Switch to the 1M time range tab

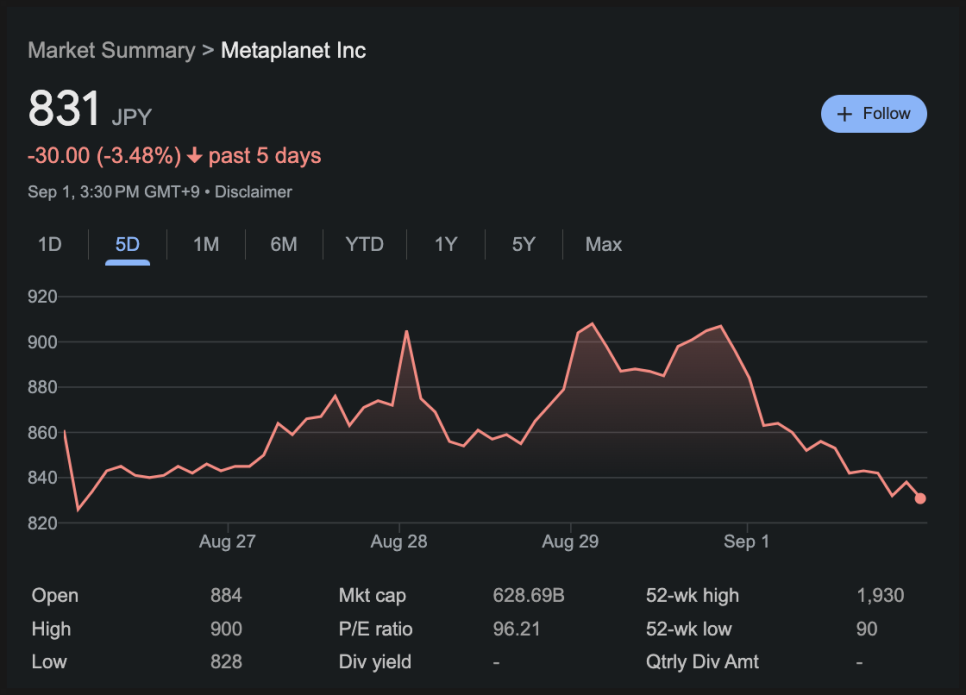tap(206, 245)
